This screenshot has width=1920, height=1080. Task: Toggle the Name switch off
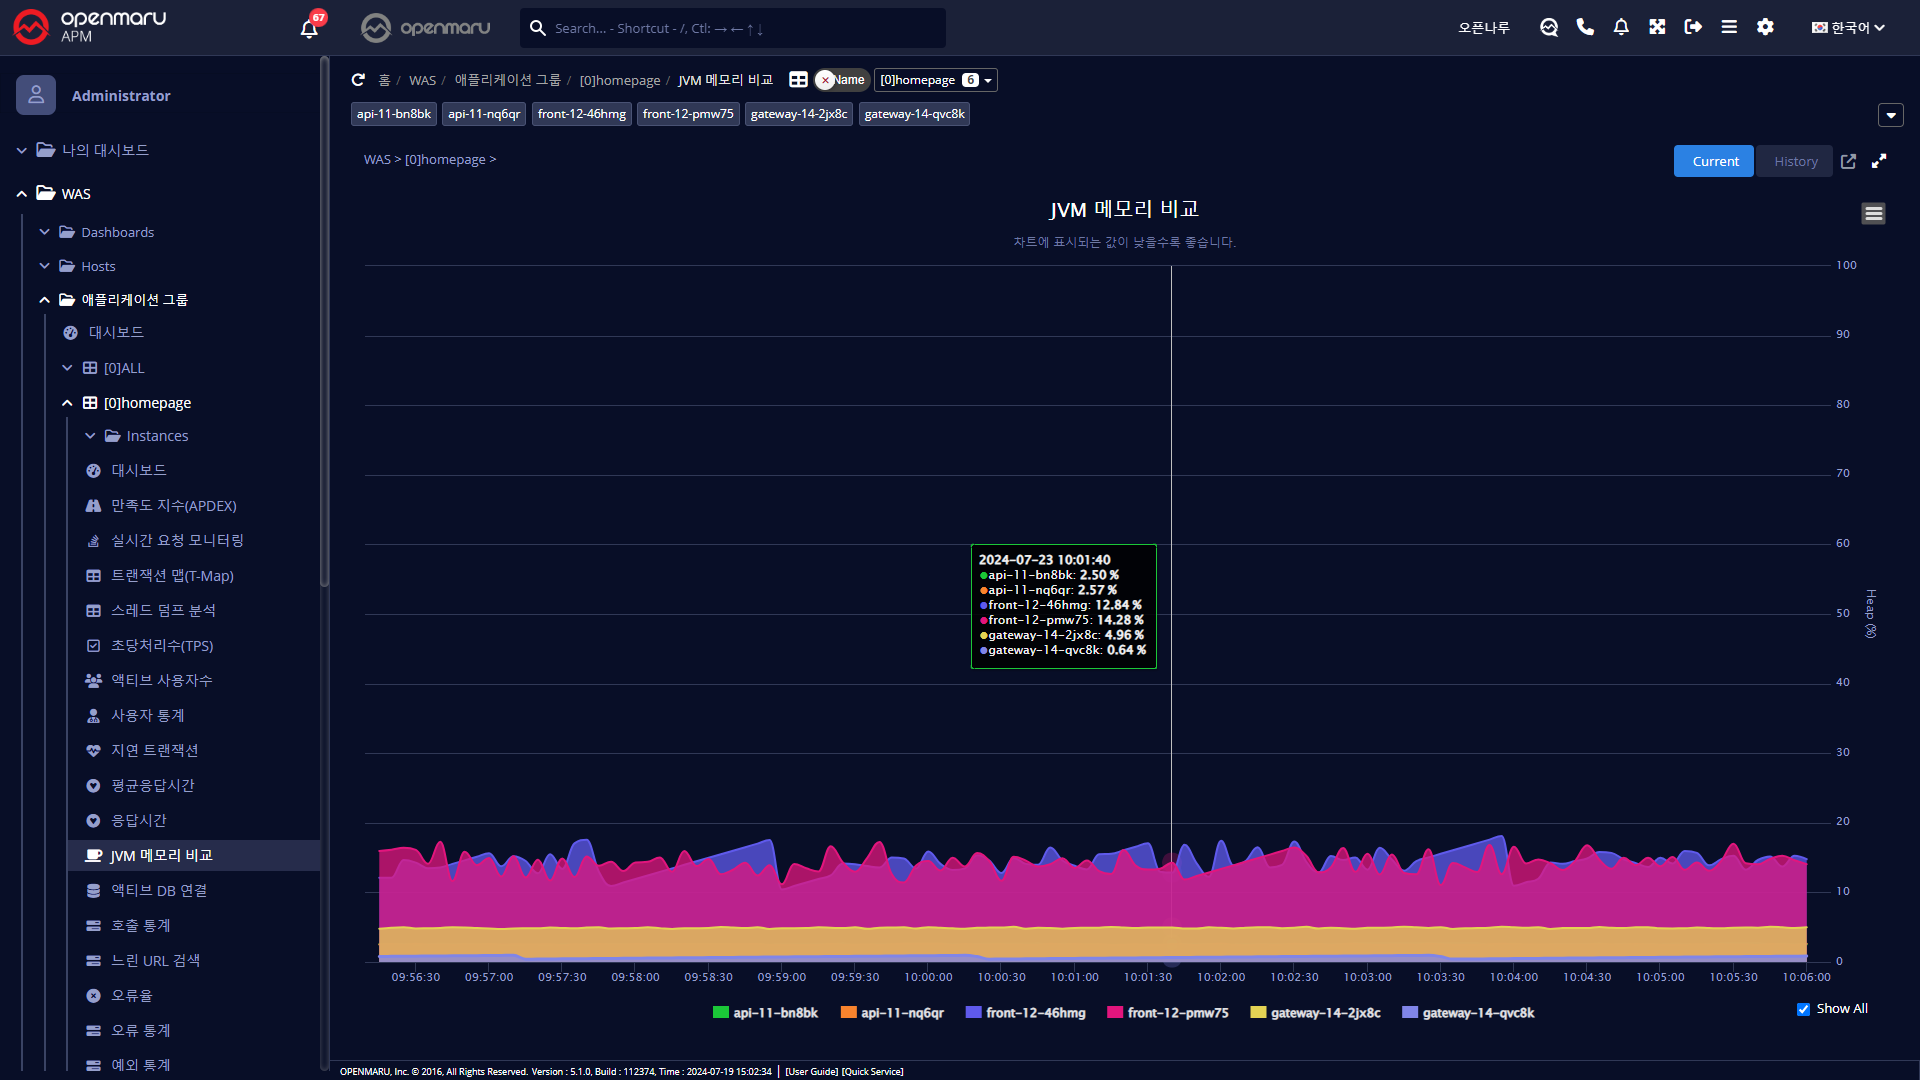point(841,80)
